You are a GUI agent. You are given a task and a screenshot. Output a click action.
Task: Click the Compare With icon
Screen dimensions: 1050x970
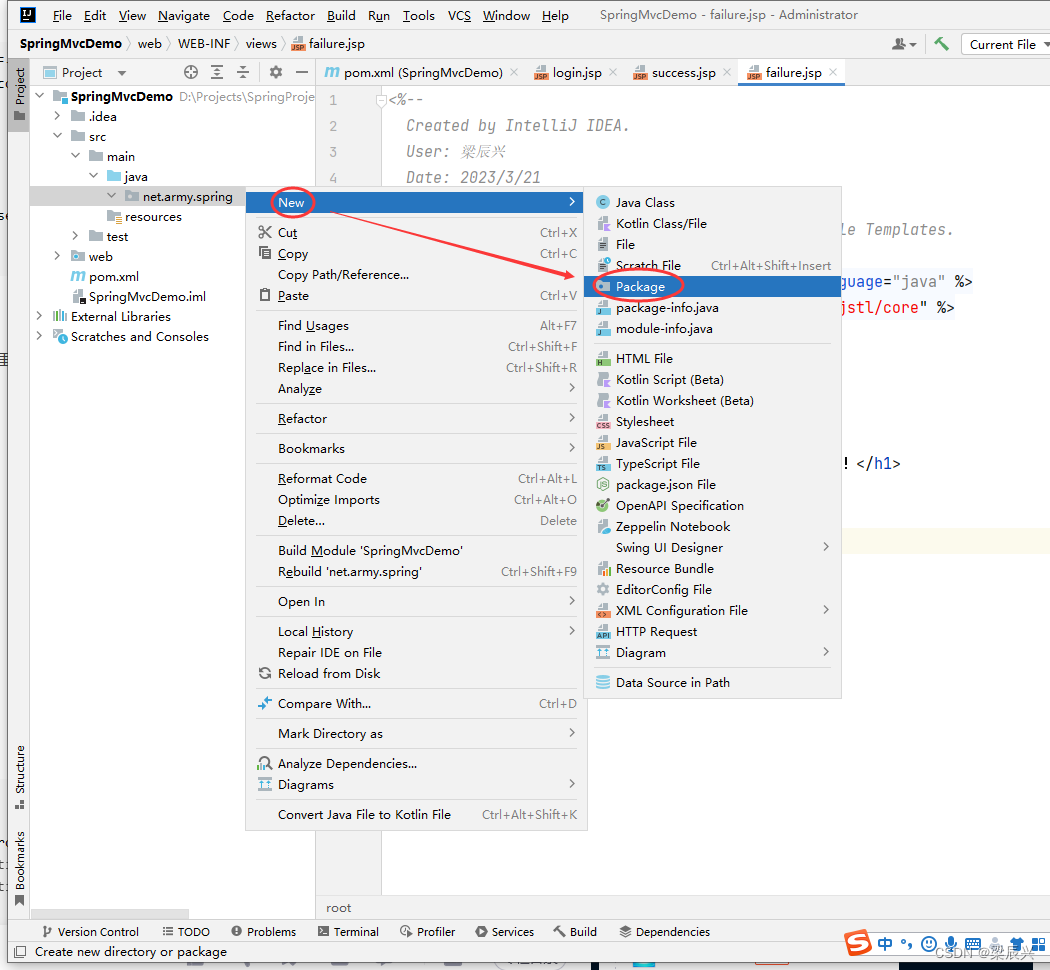265,703
